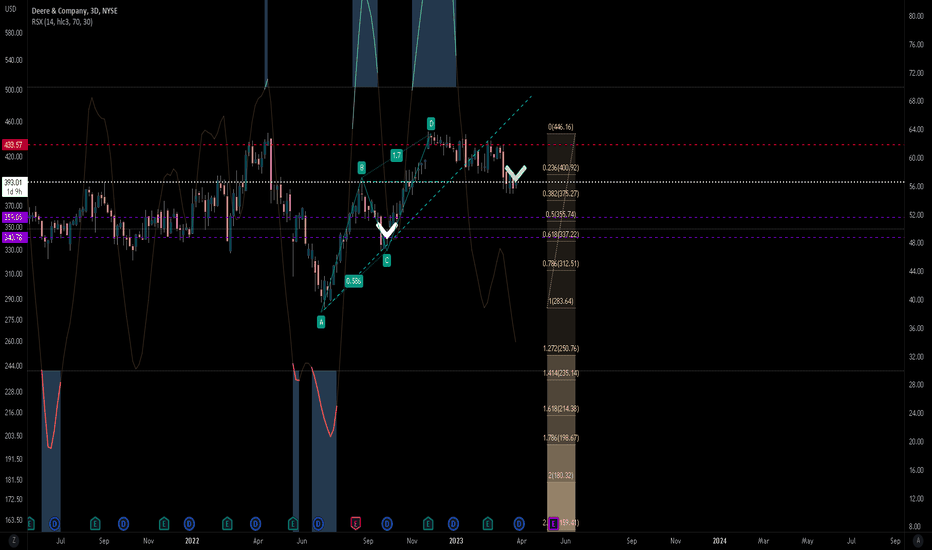Click the 2(180.32) Fibonacci label

561,476
